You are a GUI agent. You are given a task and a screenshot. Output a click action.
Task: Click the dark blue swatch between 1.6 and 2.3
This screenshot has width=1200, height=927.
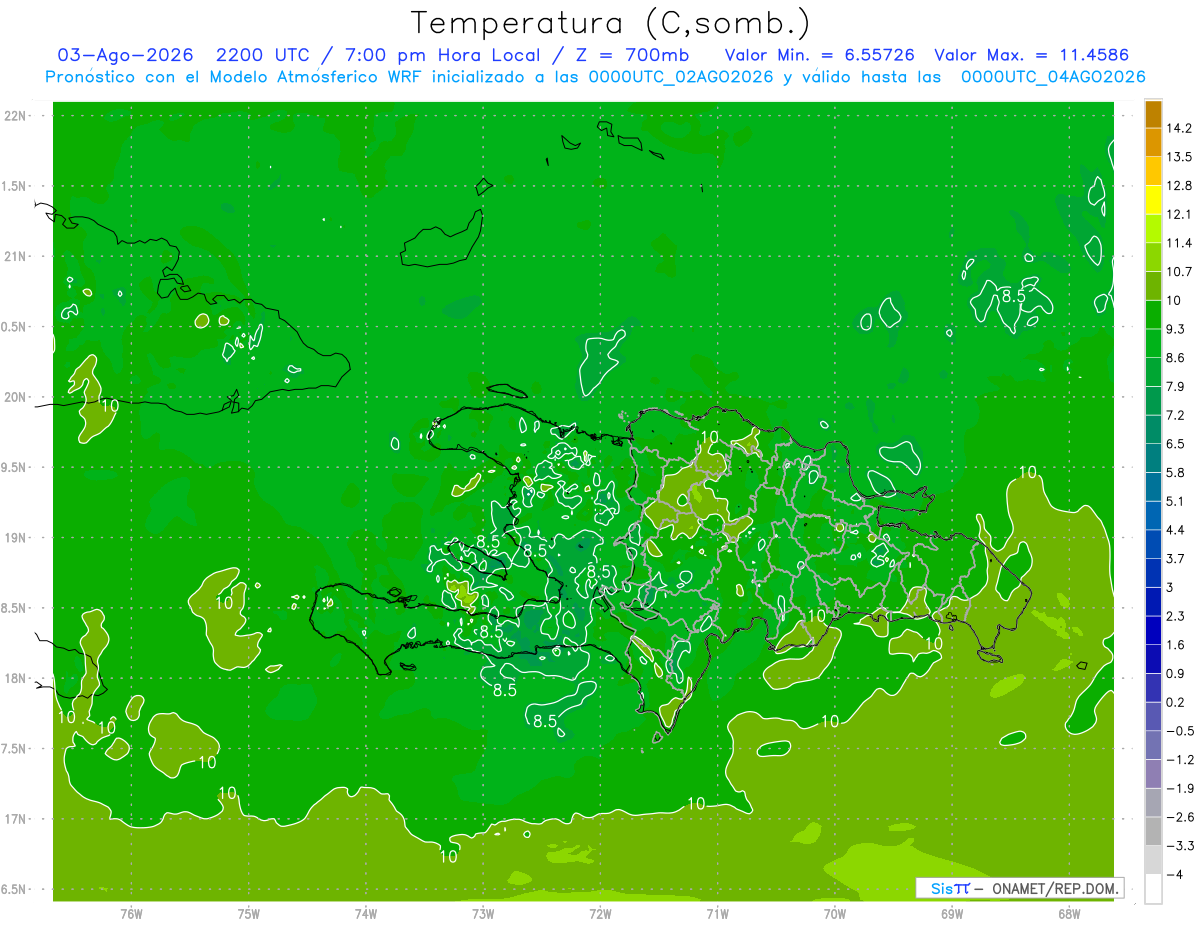pos(1153,631)
